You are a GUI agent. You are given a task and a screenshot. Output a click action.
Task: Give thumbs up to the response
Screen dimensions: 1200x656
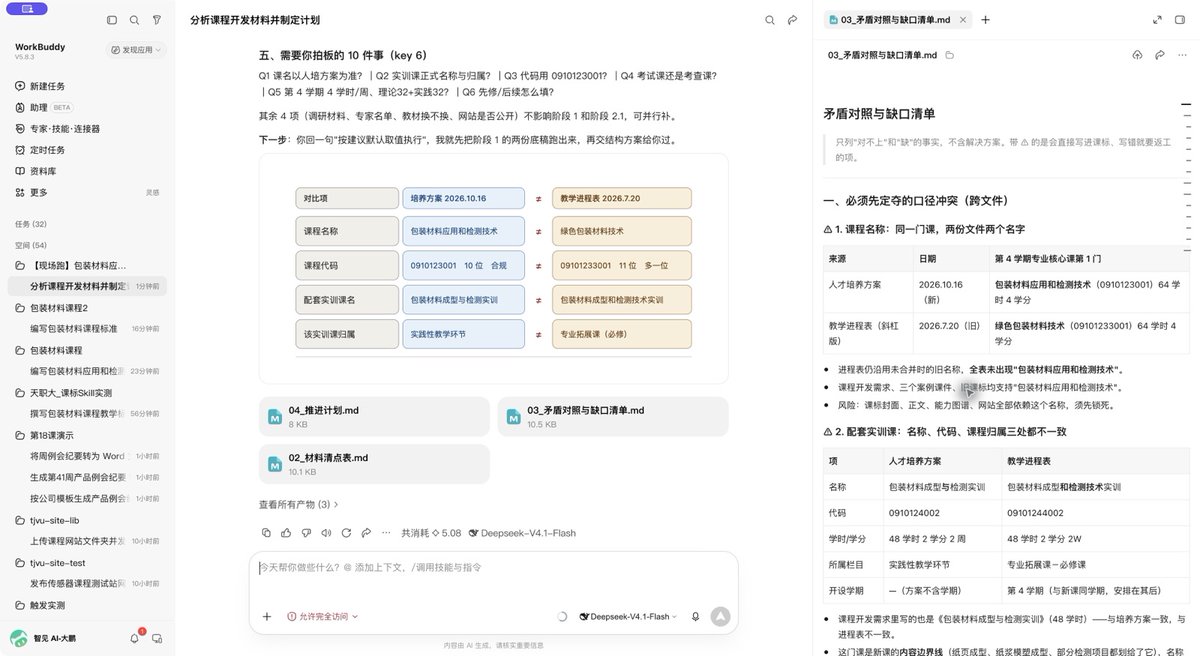tap(286, 533)
